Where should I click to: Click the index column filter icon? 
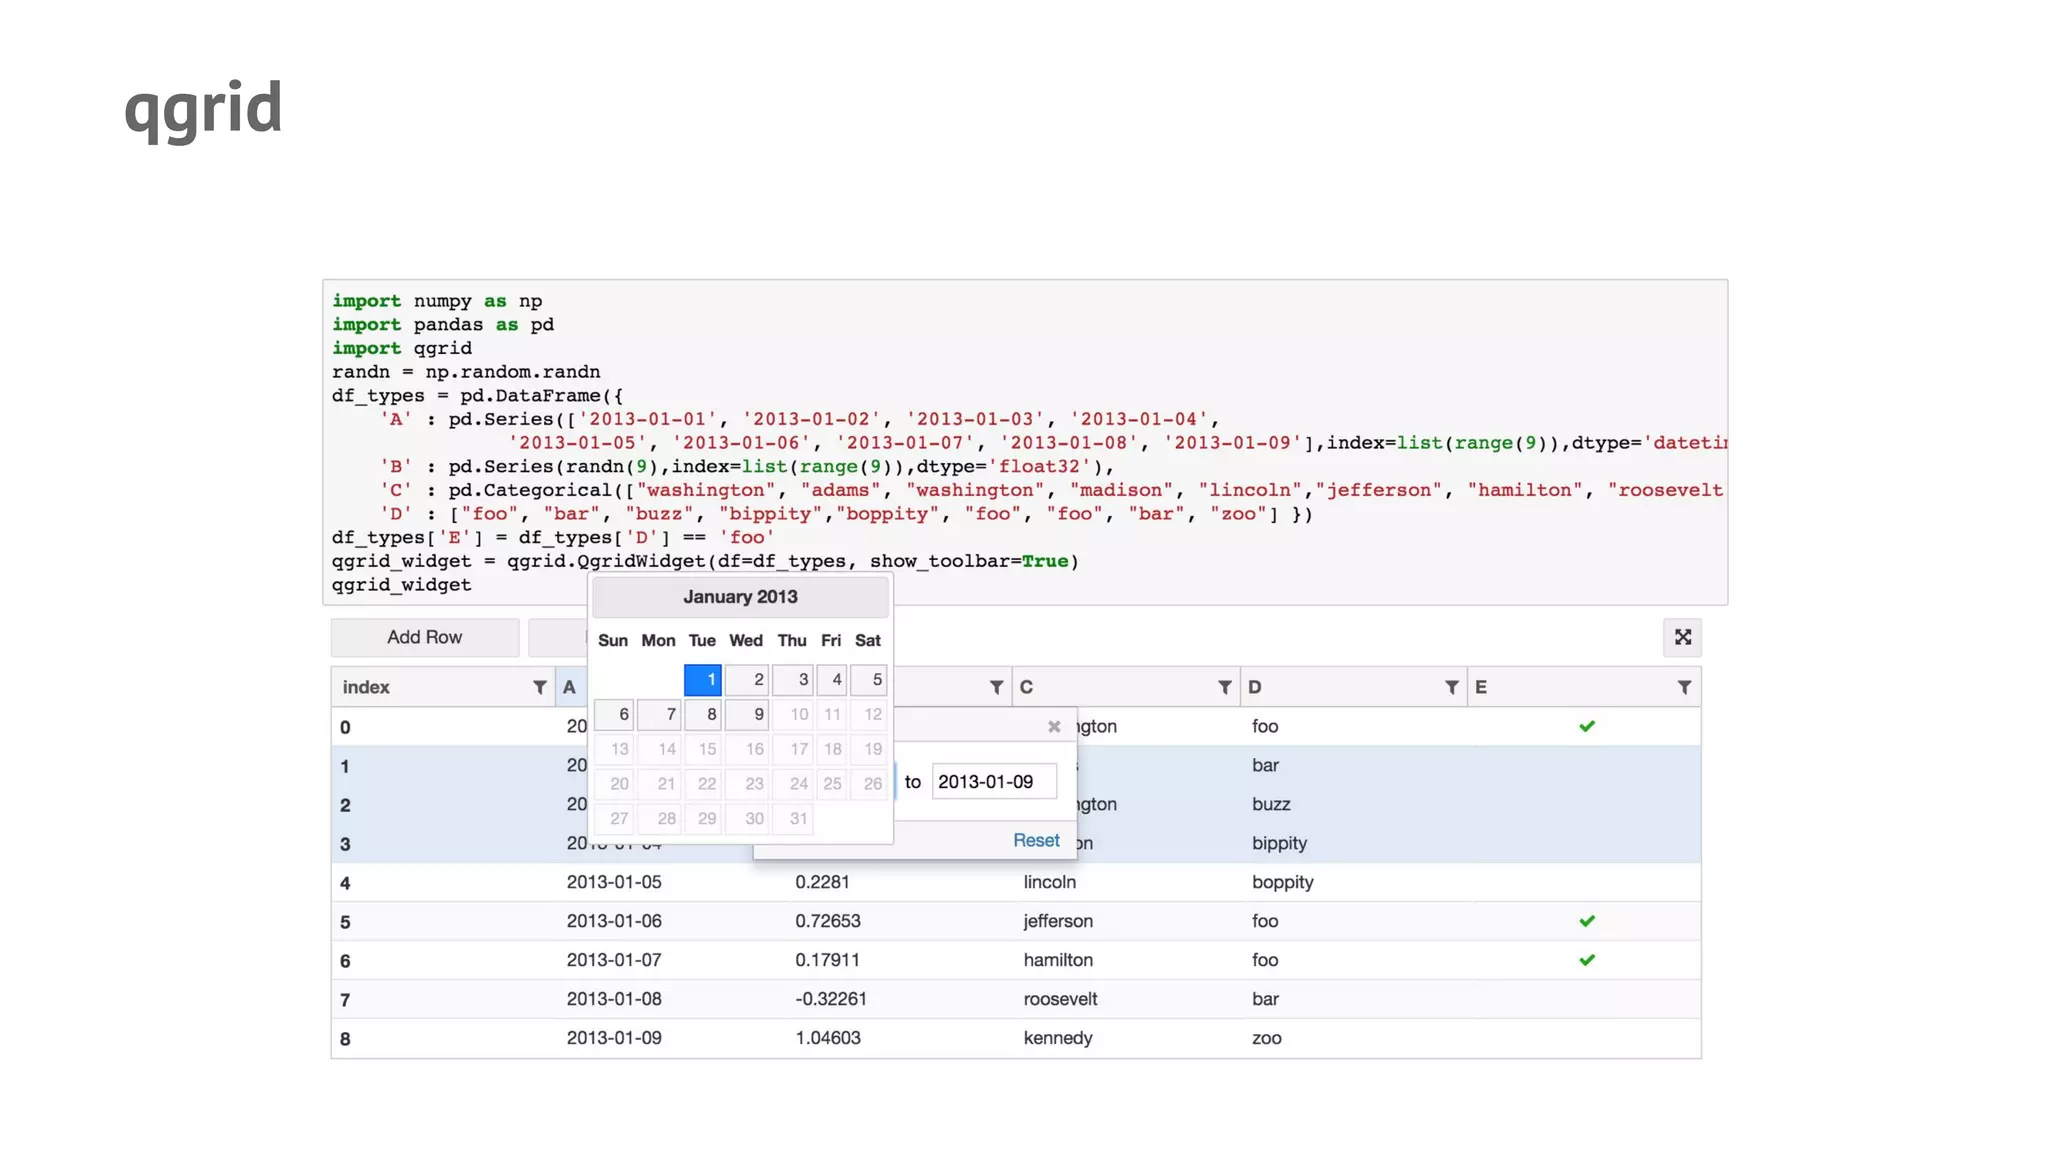click(539, 687)
